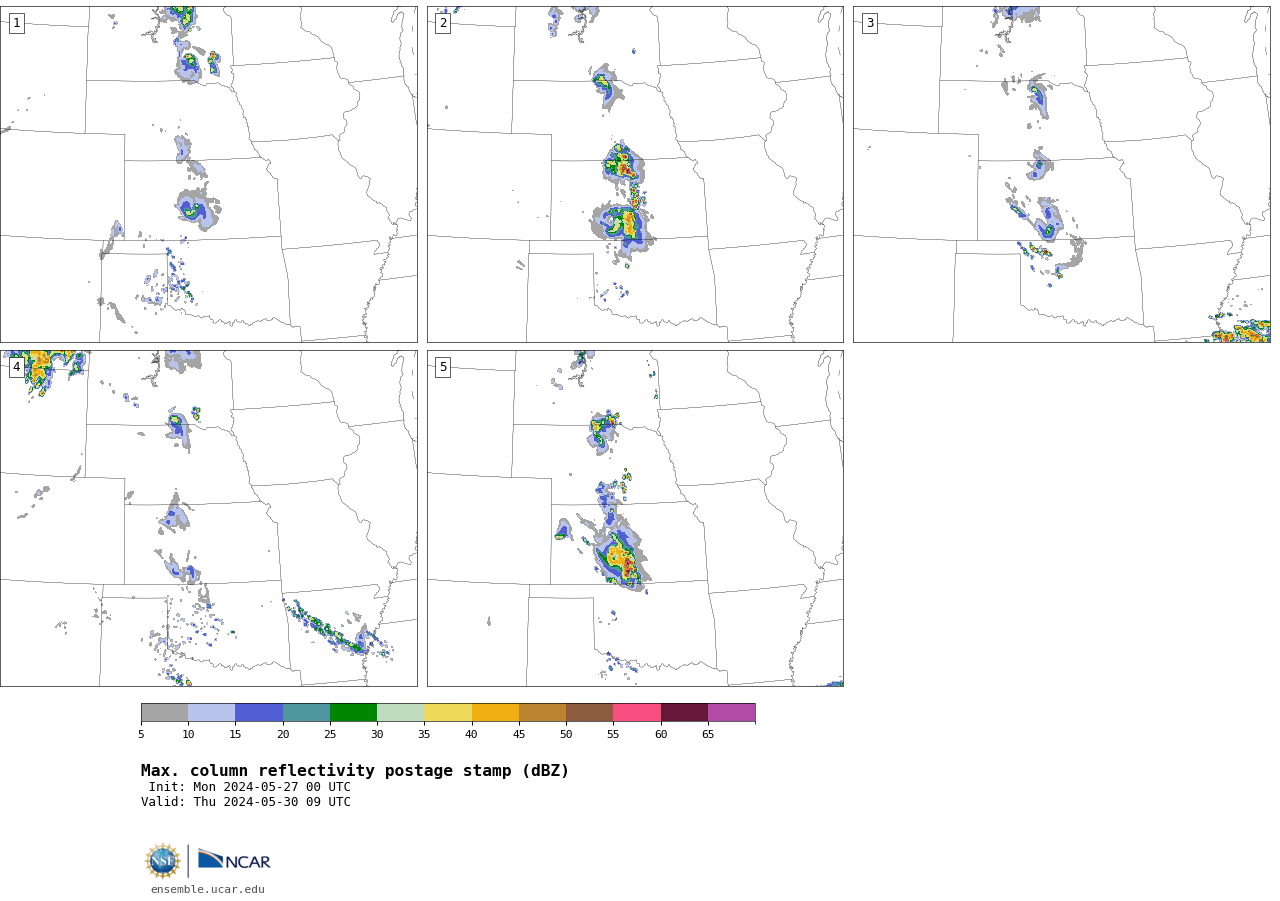Screen dimensions: 1280x901
Task: Open ensemble member 3 reflectivity panel
Action: tap(1061, 174)
